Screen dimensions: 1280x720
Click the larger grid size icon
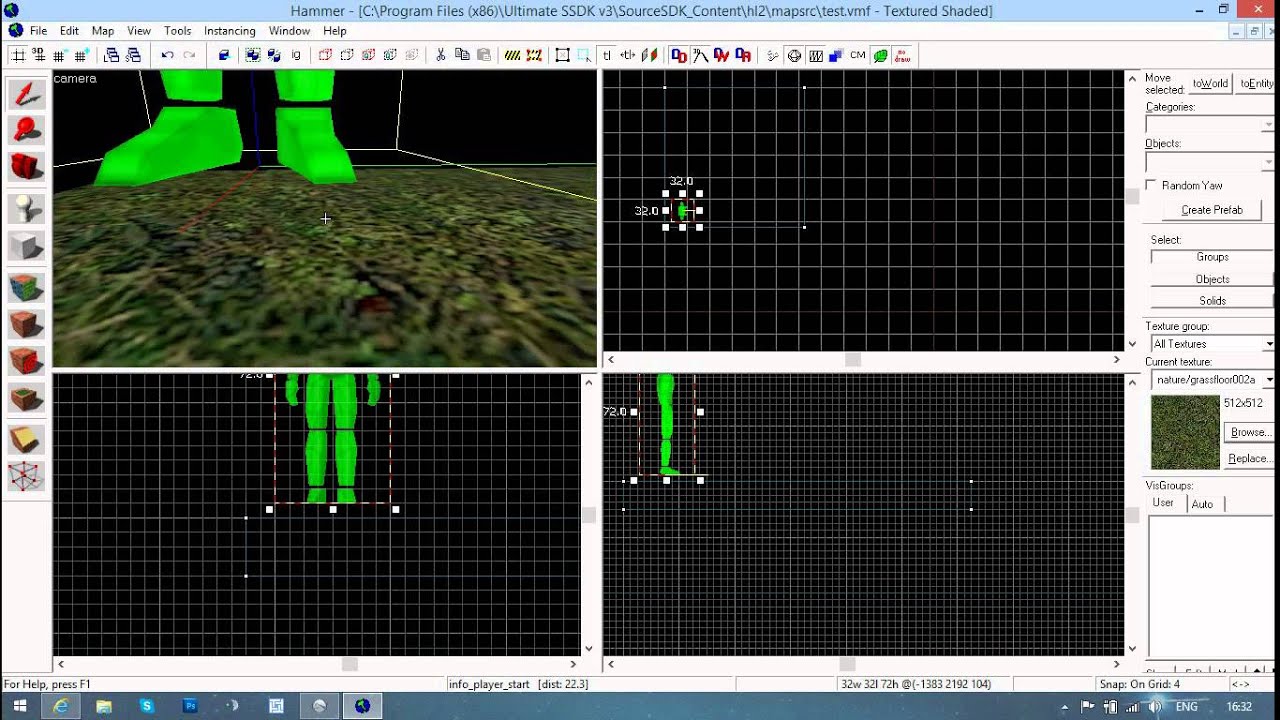[81, 55]
